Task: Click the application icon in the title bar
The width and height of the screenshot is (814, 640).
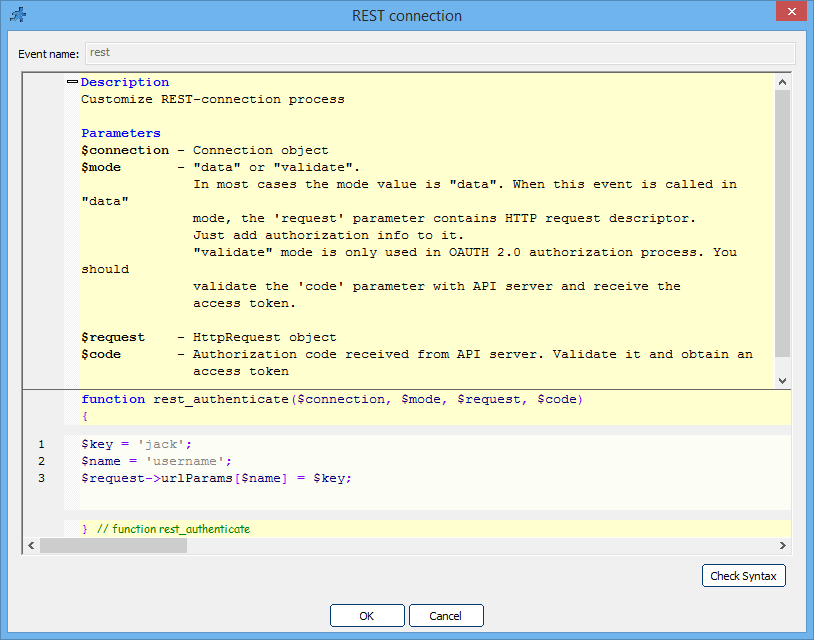Action: pos(16,12)
